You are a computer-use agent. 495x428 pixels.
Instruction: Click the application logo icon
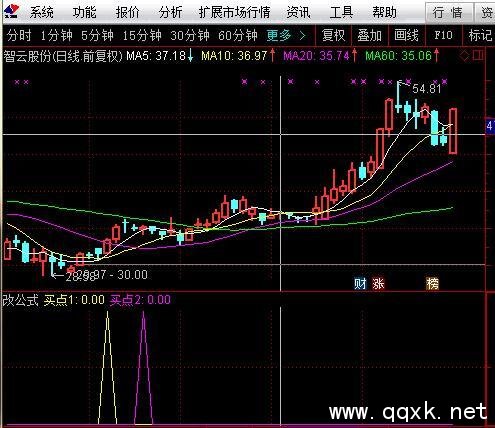pos(12,11)
